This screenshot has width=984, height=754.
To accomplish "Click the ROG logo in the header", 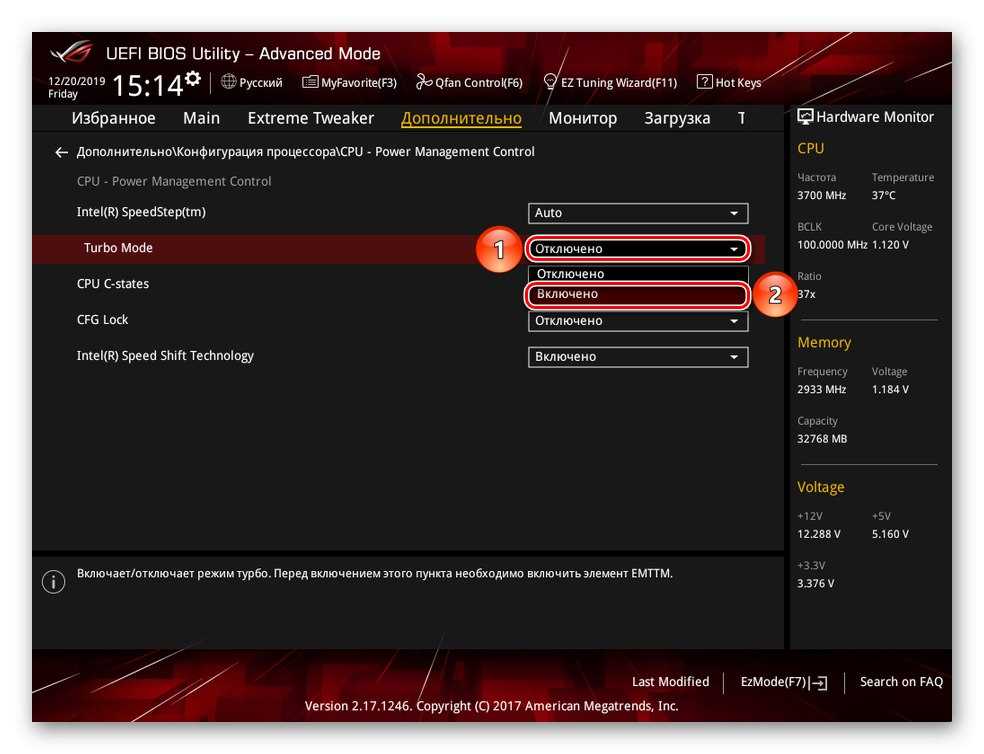I will [72, 53].
